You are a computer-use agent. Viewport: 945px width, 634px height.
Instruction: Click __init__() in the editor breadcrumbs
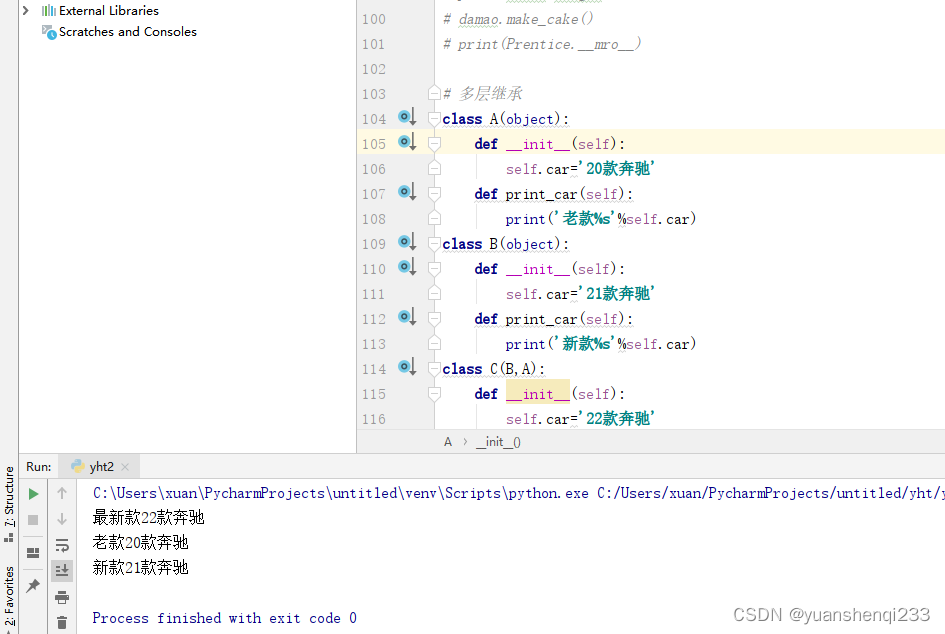pos(497,441)
